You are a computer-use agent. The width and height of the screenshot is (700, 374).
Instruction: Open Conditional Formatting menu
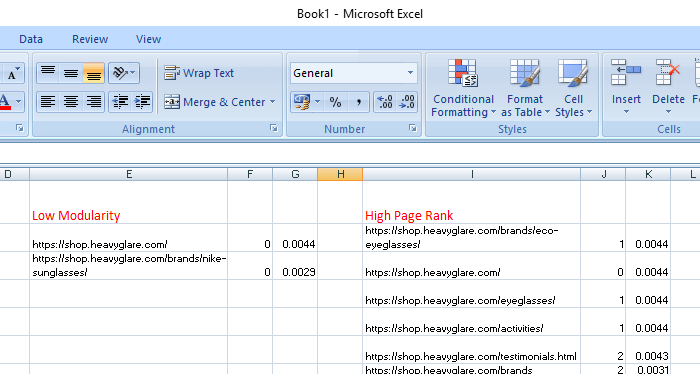point(463,88)
